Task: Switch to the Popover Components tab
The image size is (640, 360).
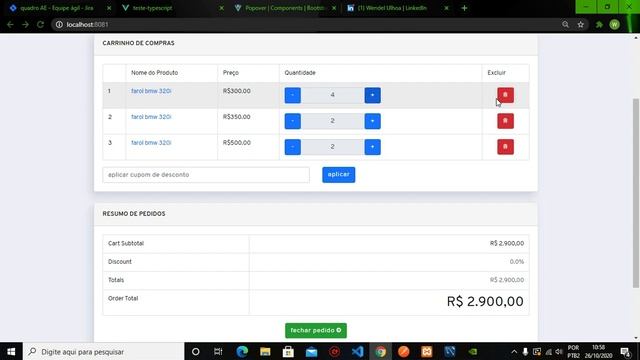Action: pos(284,8)
